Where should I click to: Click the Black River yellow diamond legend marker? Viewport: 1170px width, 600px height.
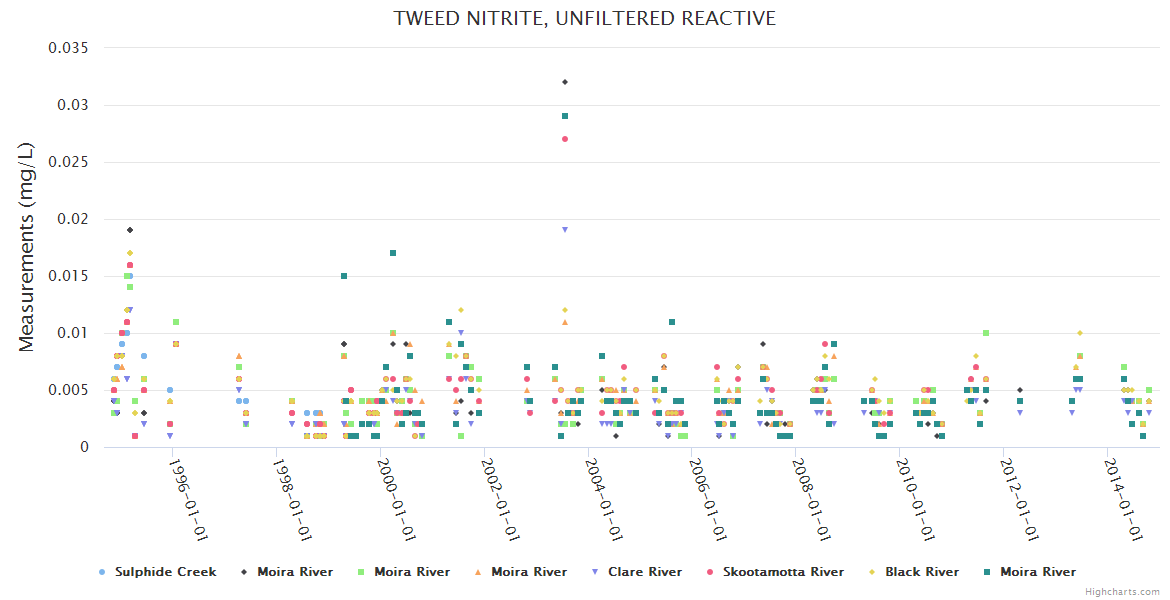click(874, 572)
